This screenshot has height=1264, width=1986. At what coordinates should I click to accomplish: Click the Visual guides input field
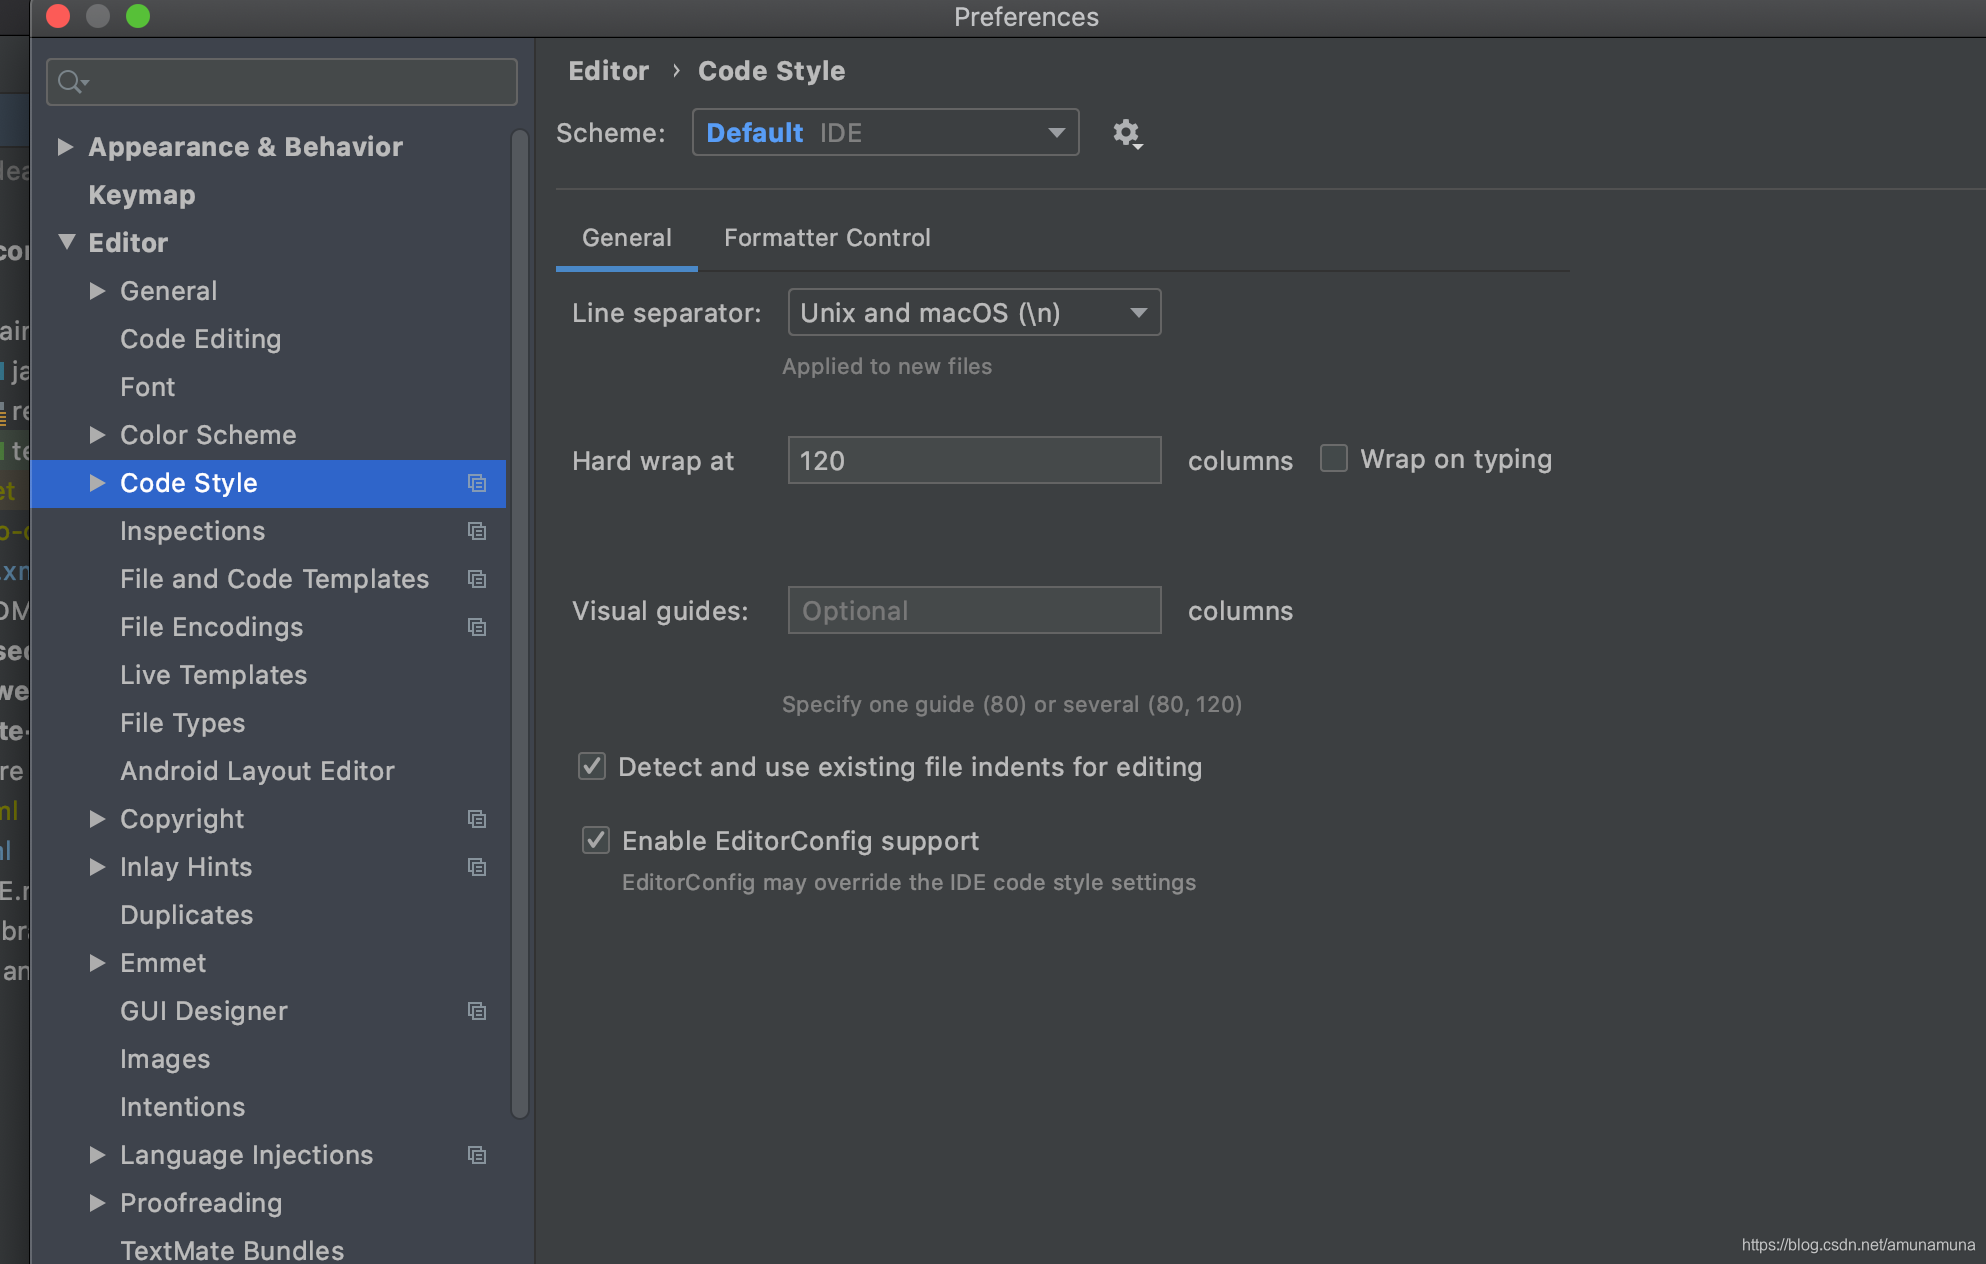(x=974, y=610)
